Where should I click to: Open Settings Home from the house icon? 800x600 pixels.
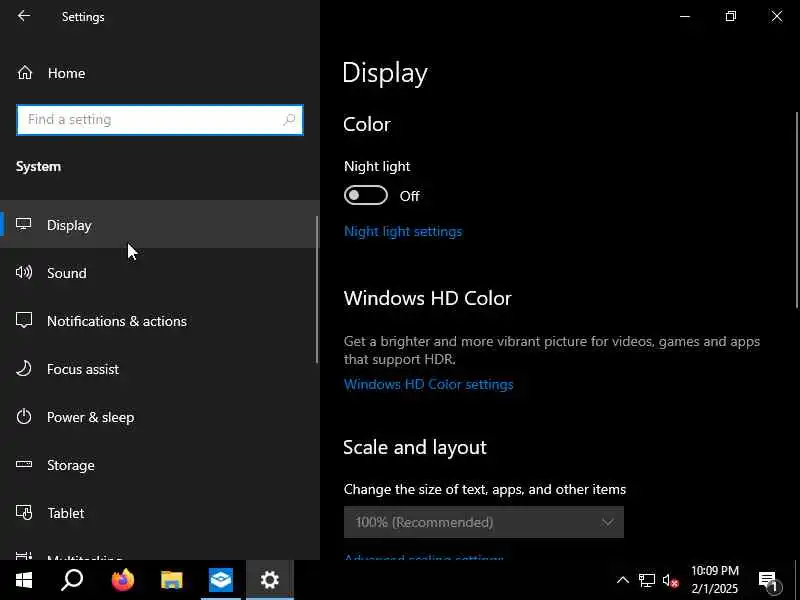pyautogui.click(x=24, y=73)
